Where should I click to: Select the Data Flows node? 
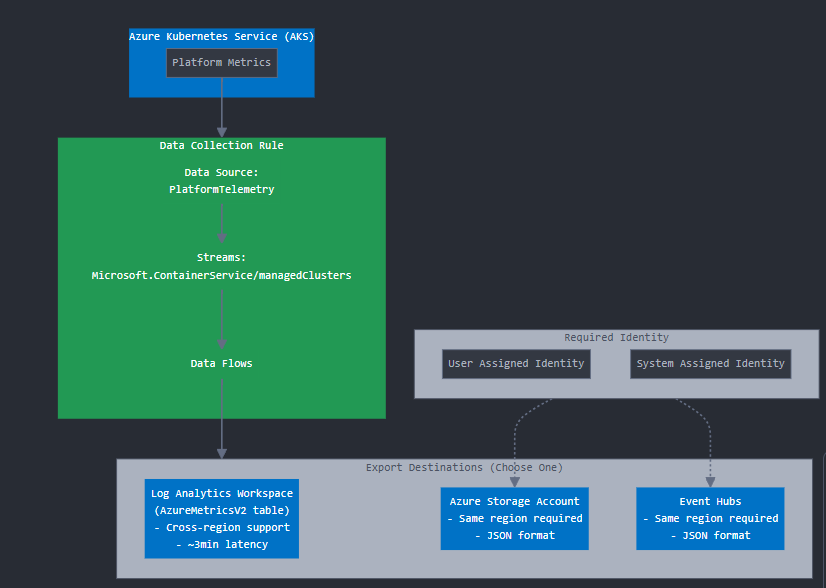coord(222,364)
